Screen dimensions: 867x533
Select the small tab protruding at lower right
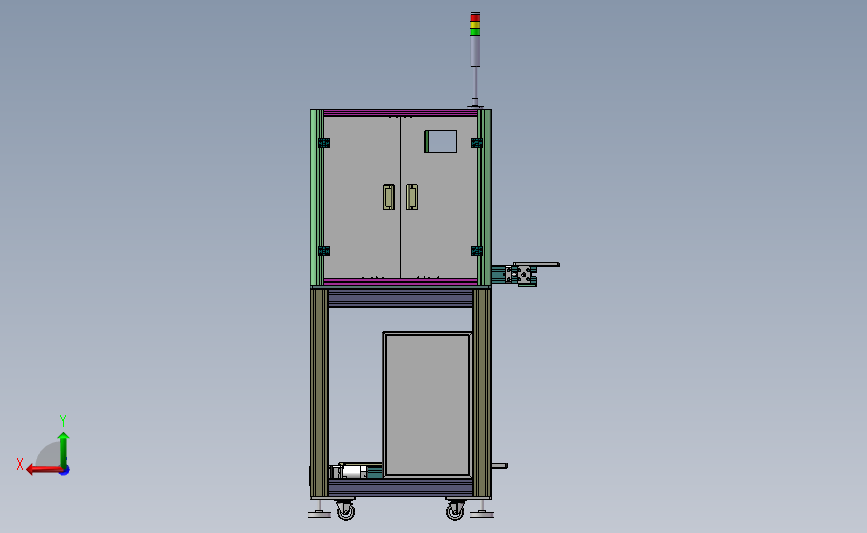pos(499,466)
